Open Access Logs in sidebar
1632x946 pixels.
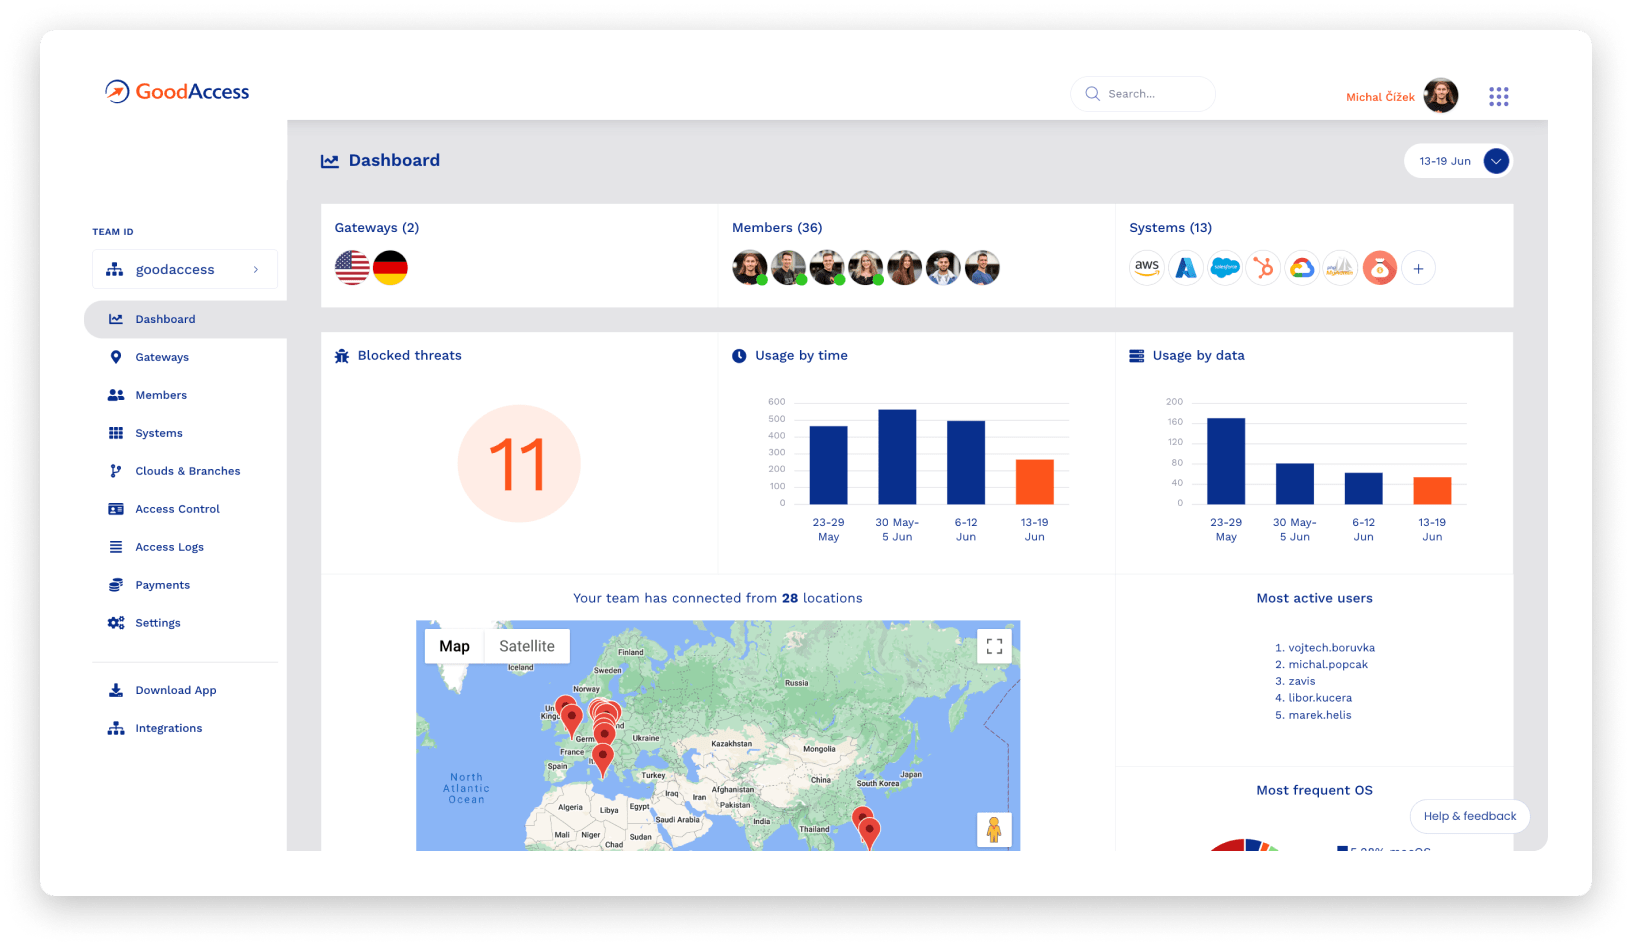[x=169, y=547]
